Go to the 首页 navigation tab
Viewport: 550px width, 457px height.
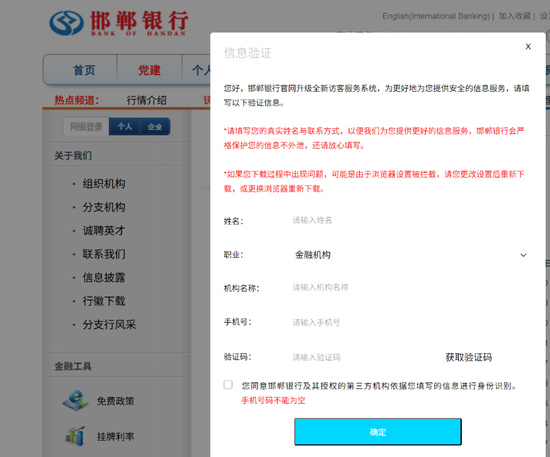pos(84,70)
